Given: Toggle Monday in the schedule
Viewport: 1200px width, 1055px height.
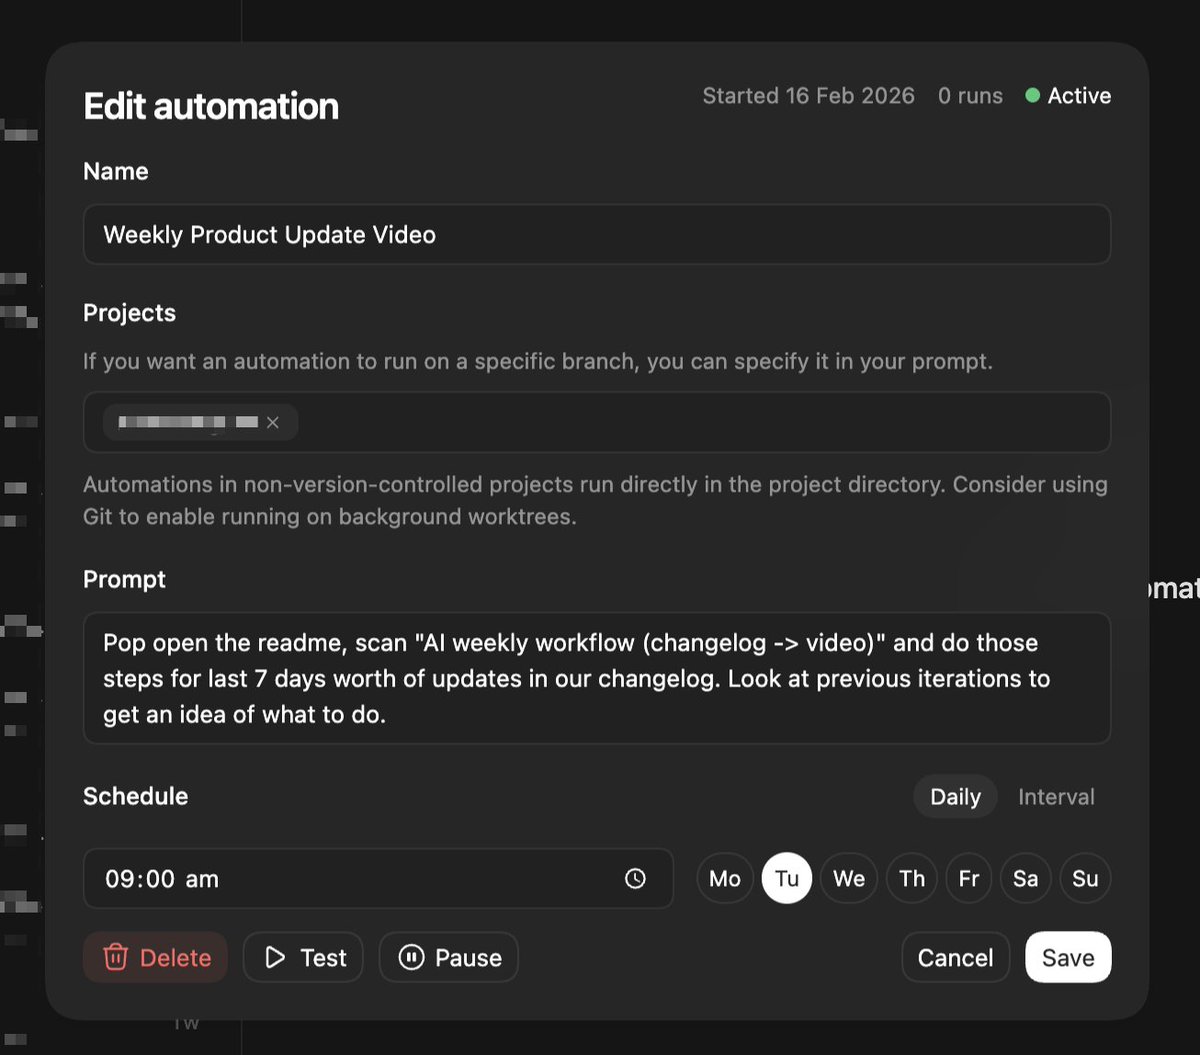Looking at the screenshot, I should click(725, 878).
